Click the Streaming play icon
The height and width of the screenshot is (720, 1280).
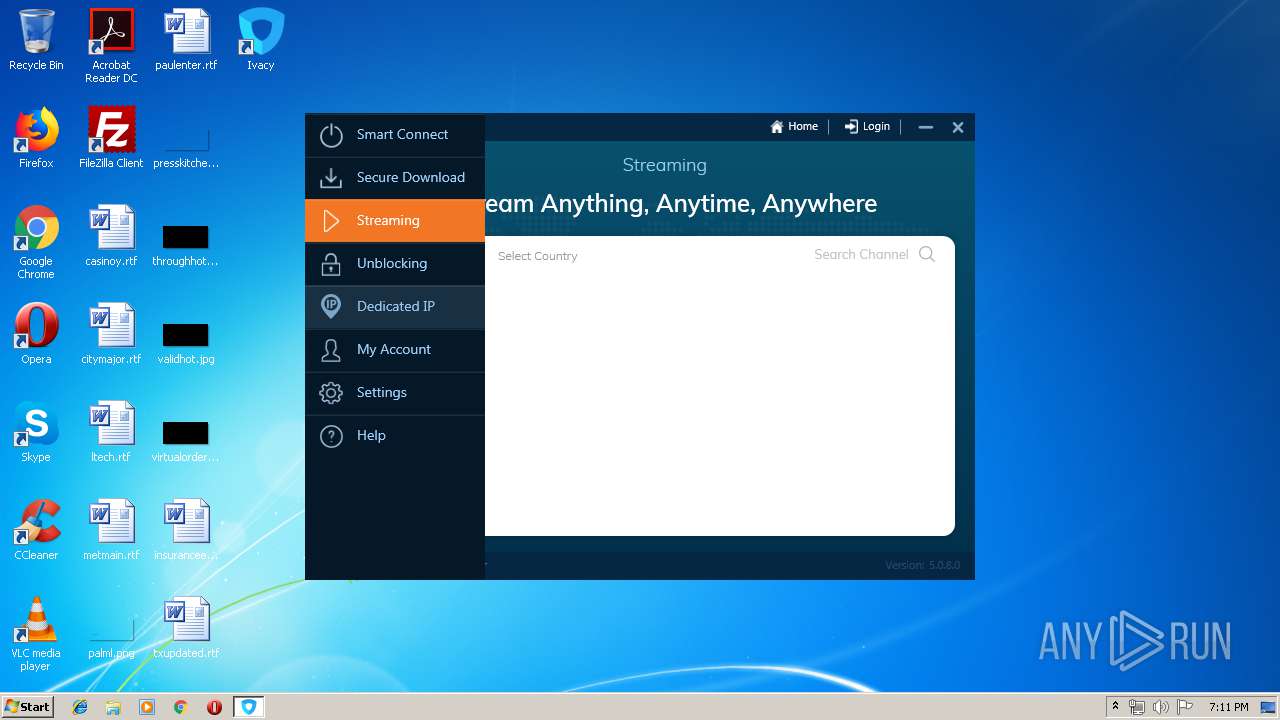click(331, 221)
